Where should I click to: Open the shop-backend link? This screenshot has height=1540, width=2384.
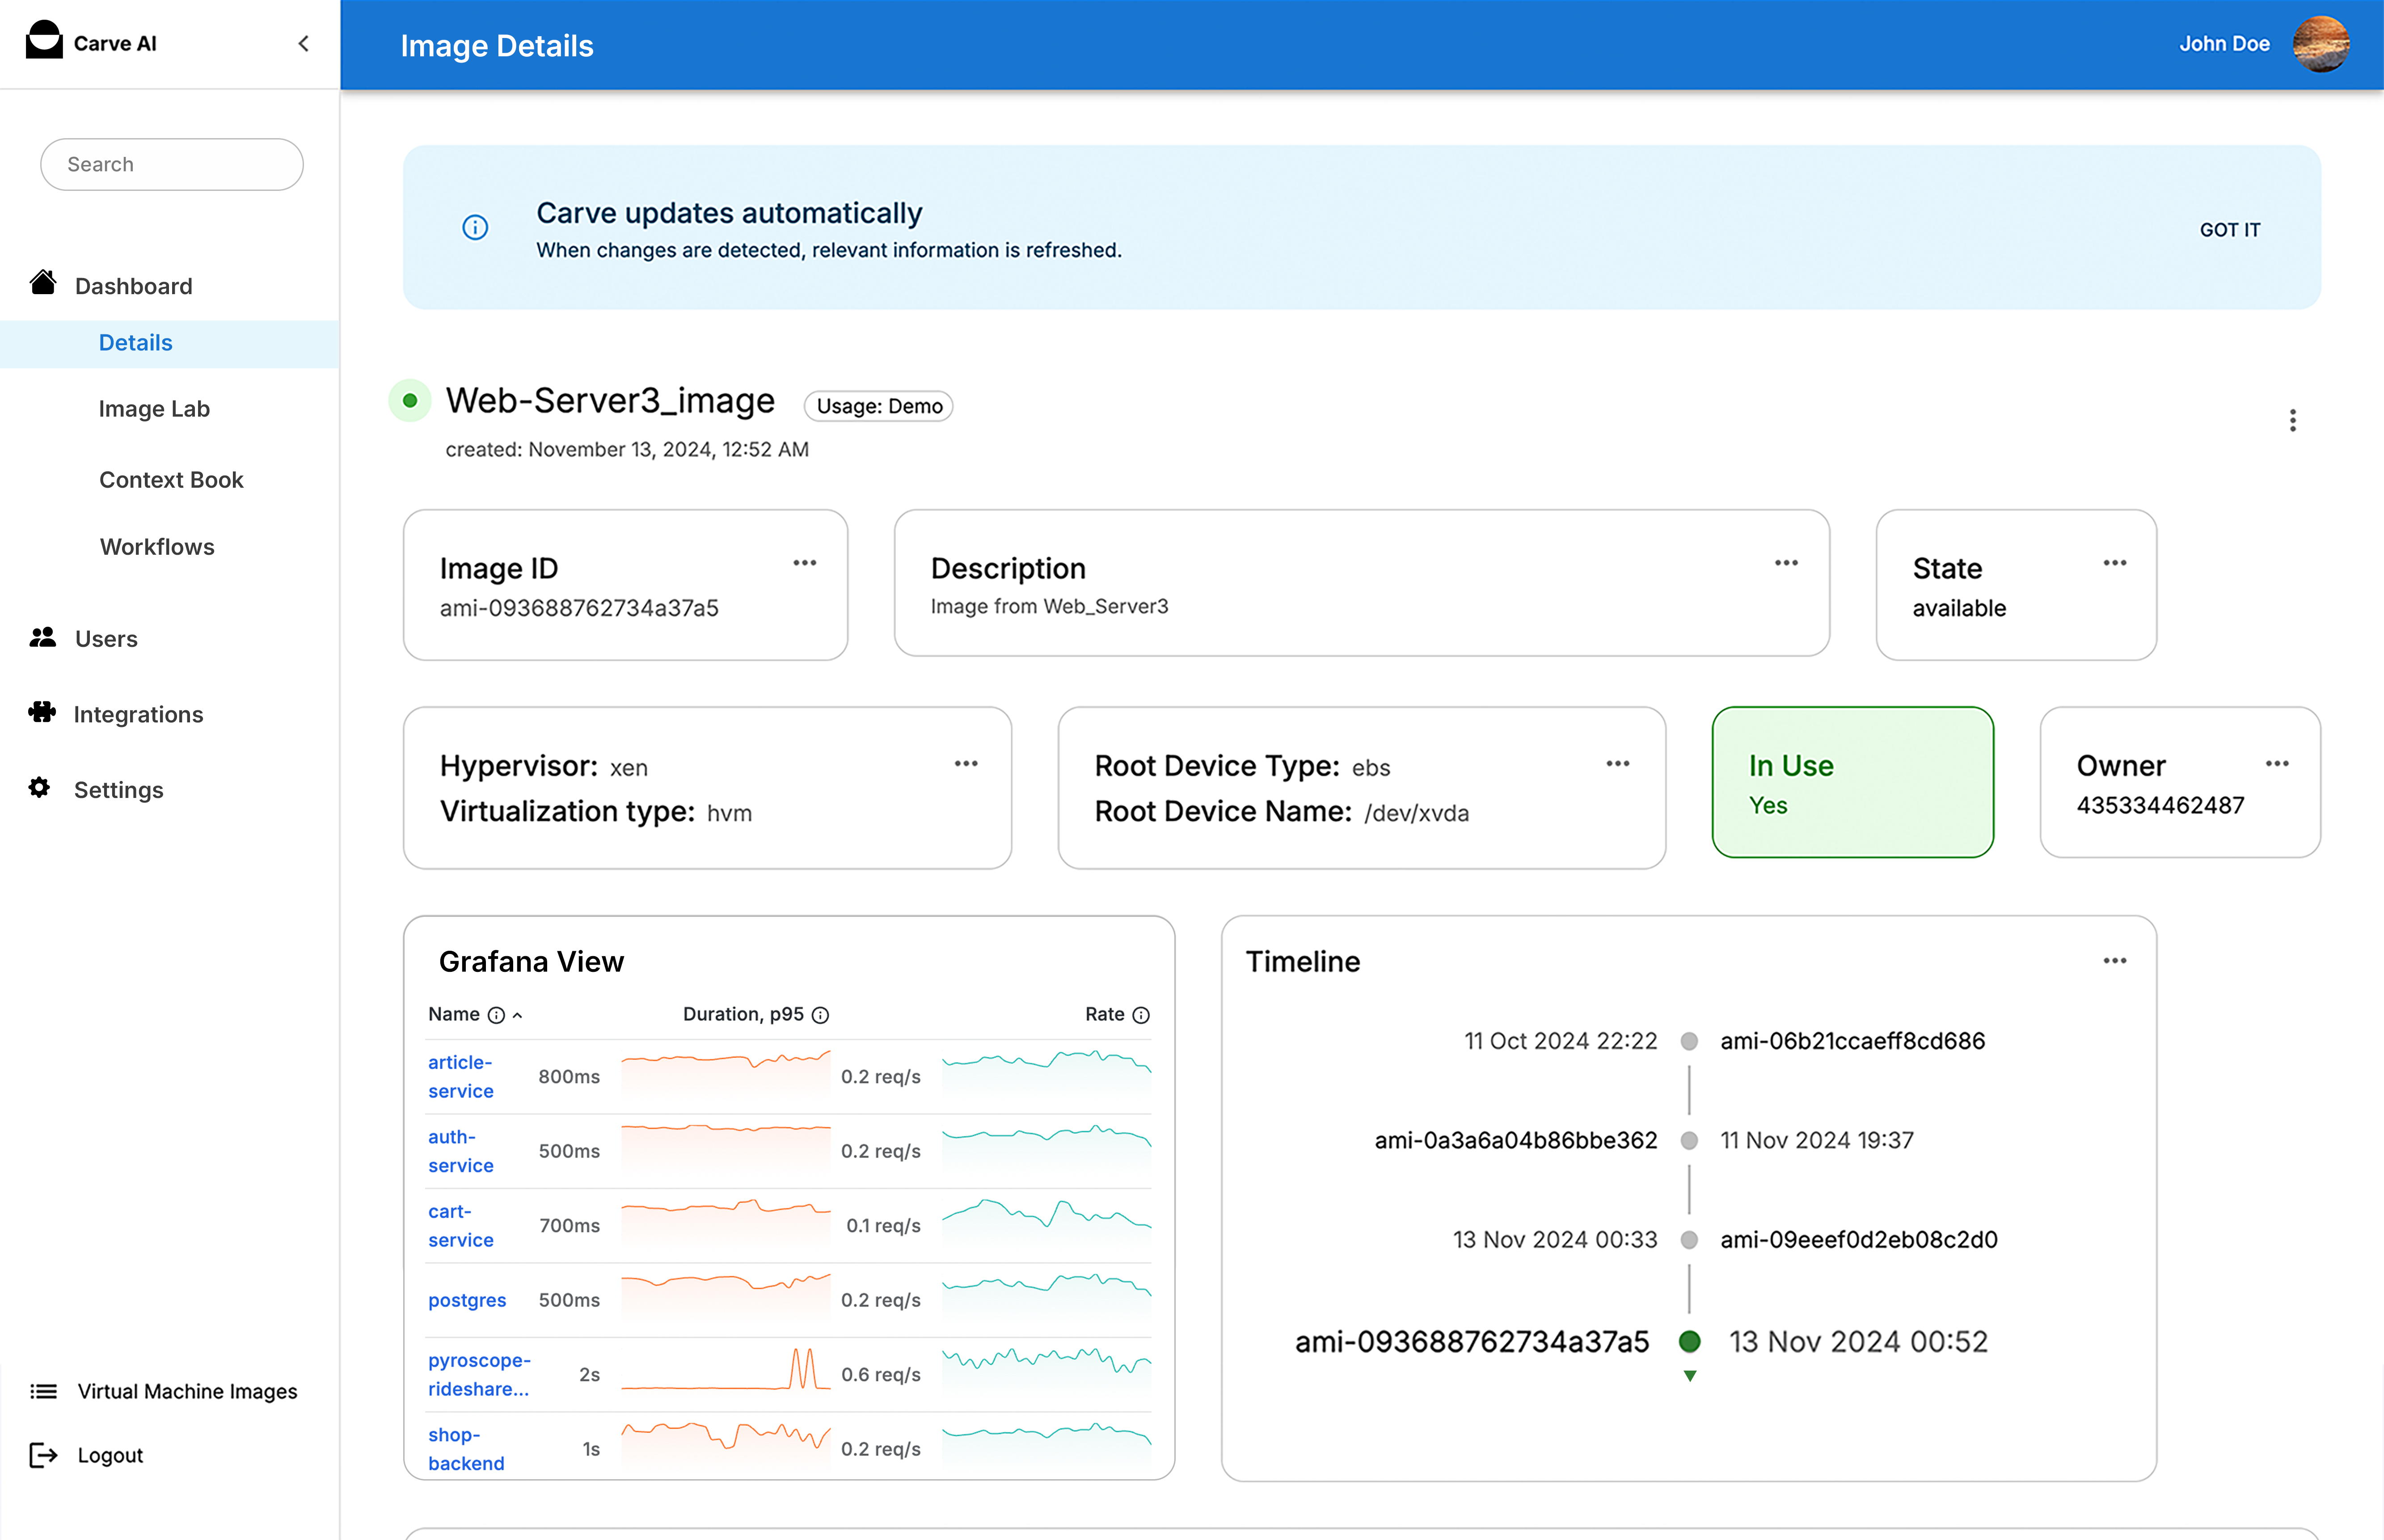466,1449
